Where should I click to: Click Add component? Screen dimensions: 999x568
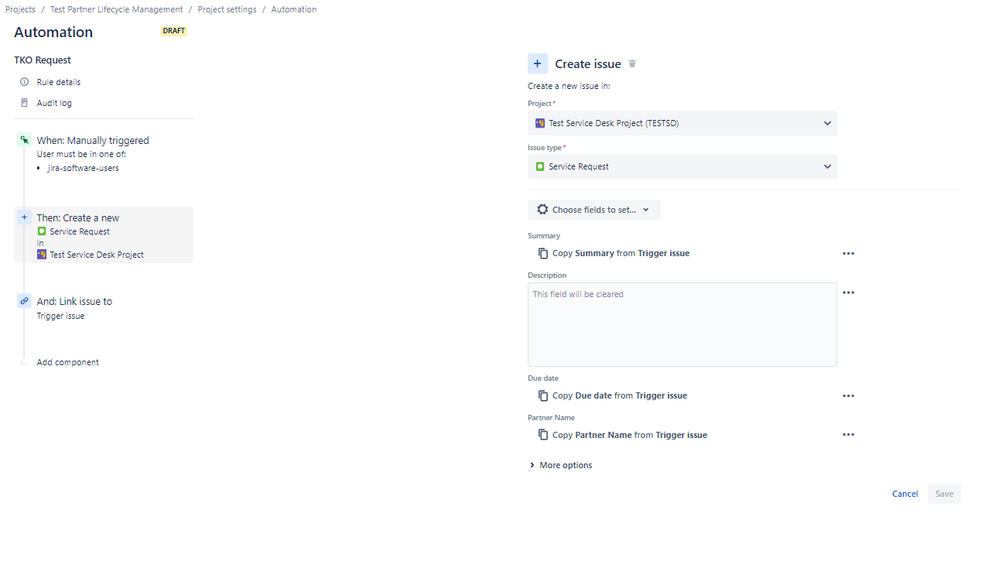point(68,362)
